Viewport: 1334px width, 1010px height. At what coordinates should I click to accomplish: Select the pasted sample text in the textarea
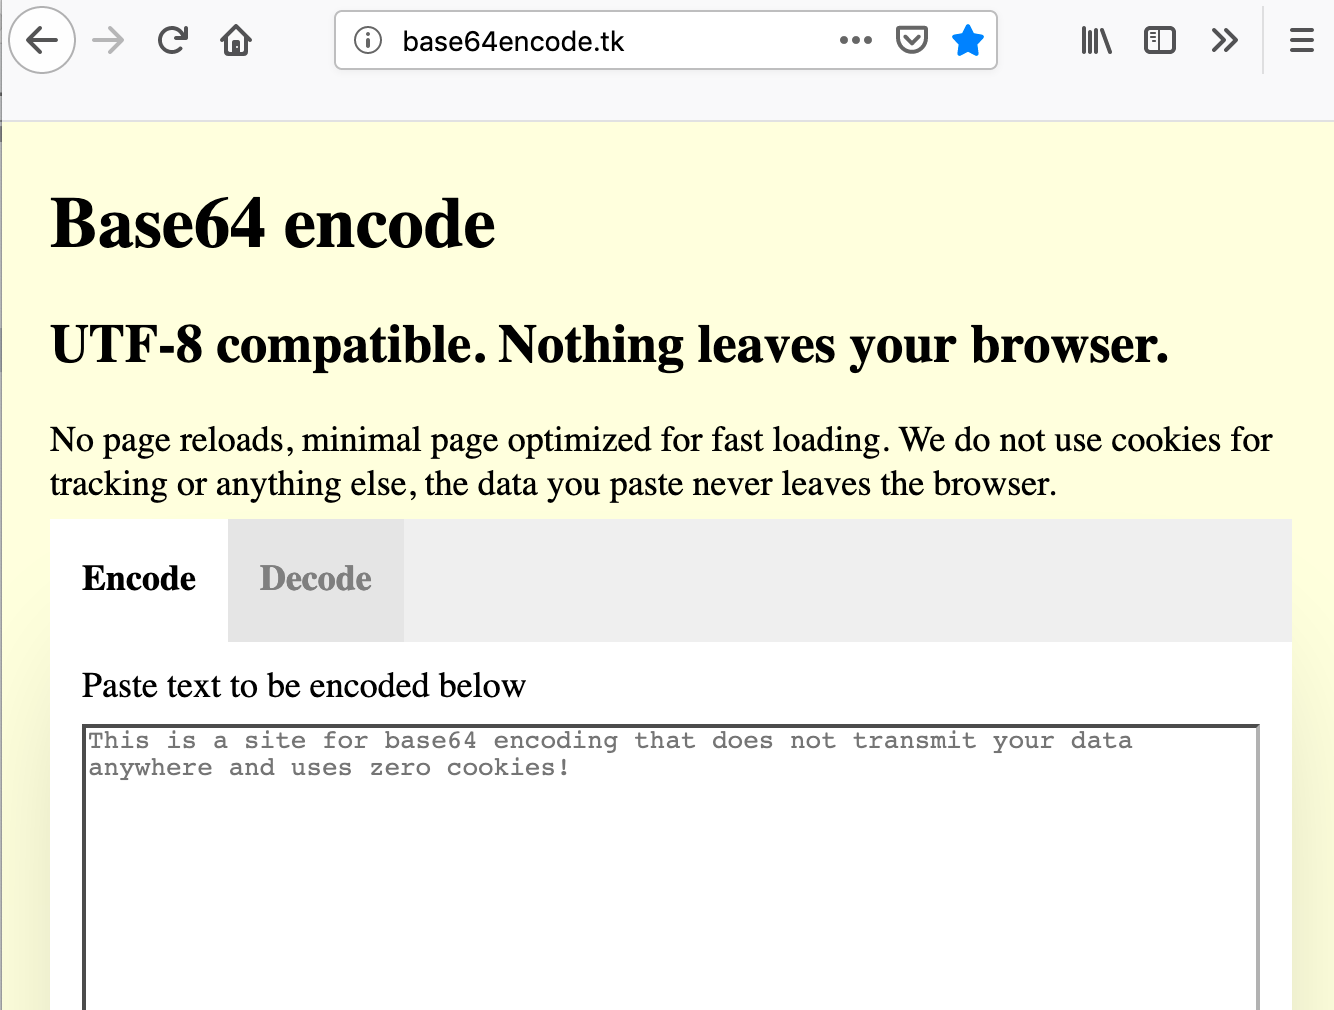(610, 753)
